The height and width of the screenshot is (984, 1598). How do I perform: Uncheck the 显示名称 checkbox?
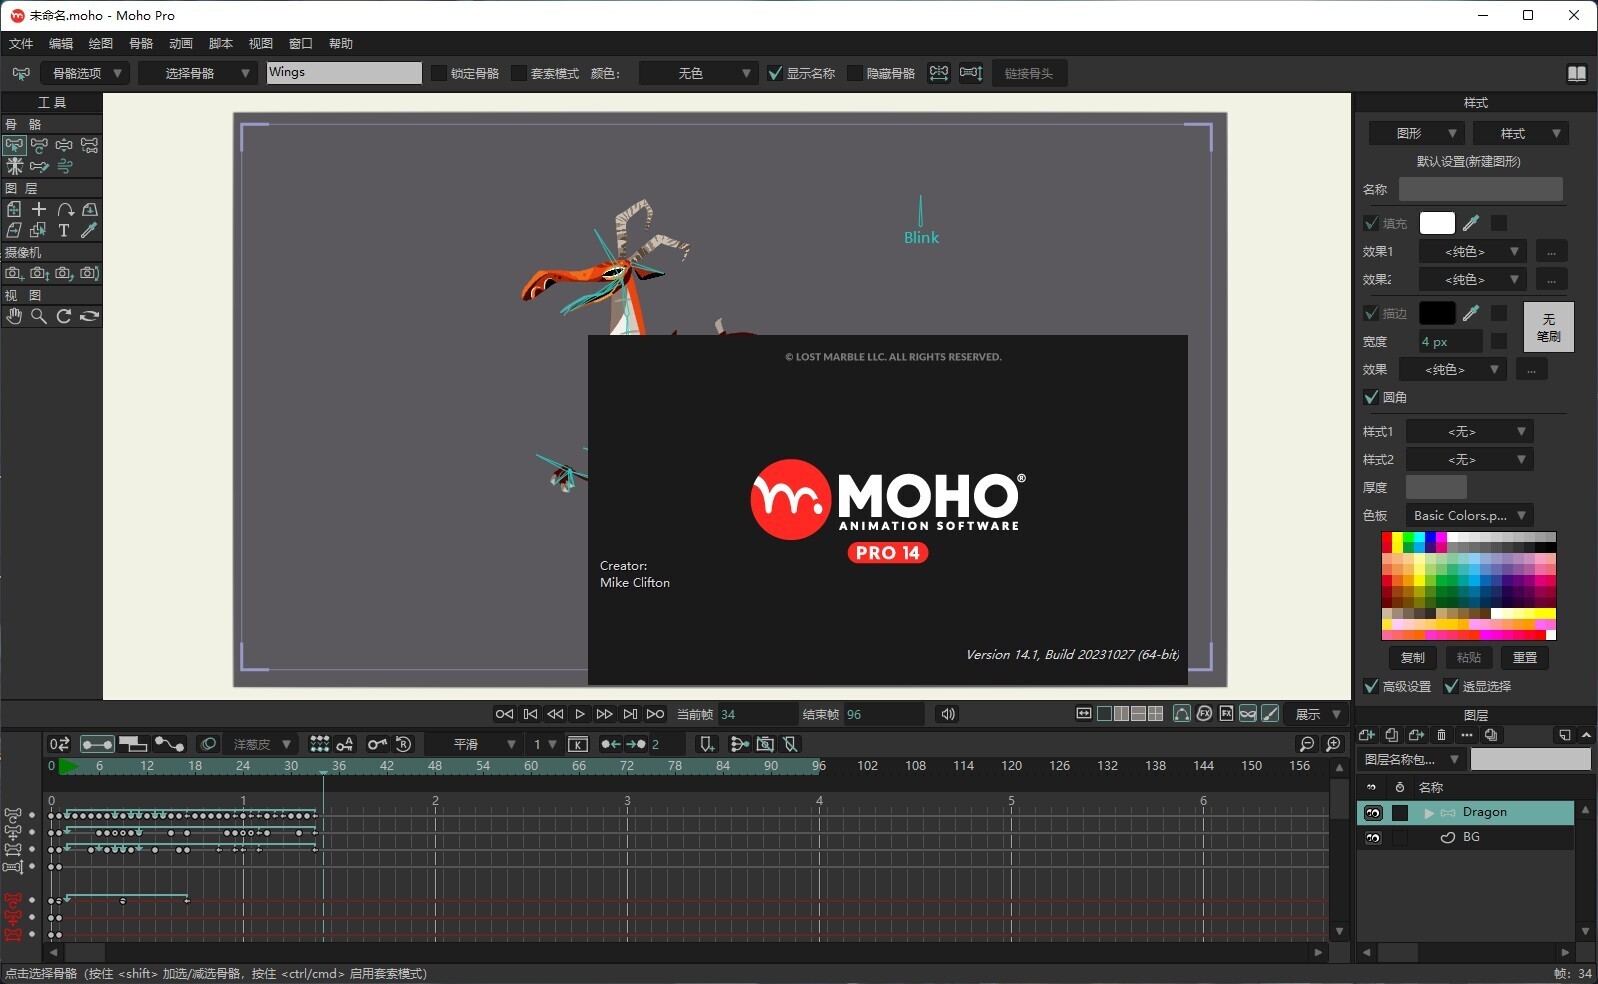click(x=775, y=73)
